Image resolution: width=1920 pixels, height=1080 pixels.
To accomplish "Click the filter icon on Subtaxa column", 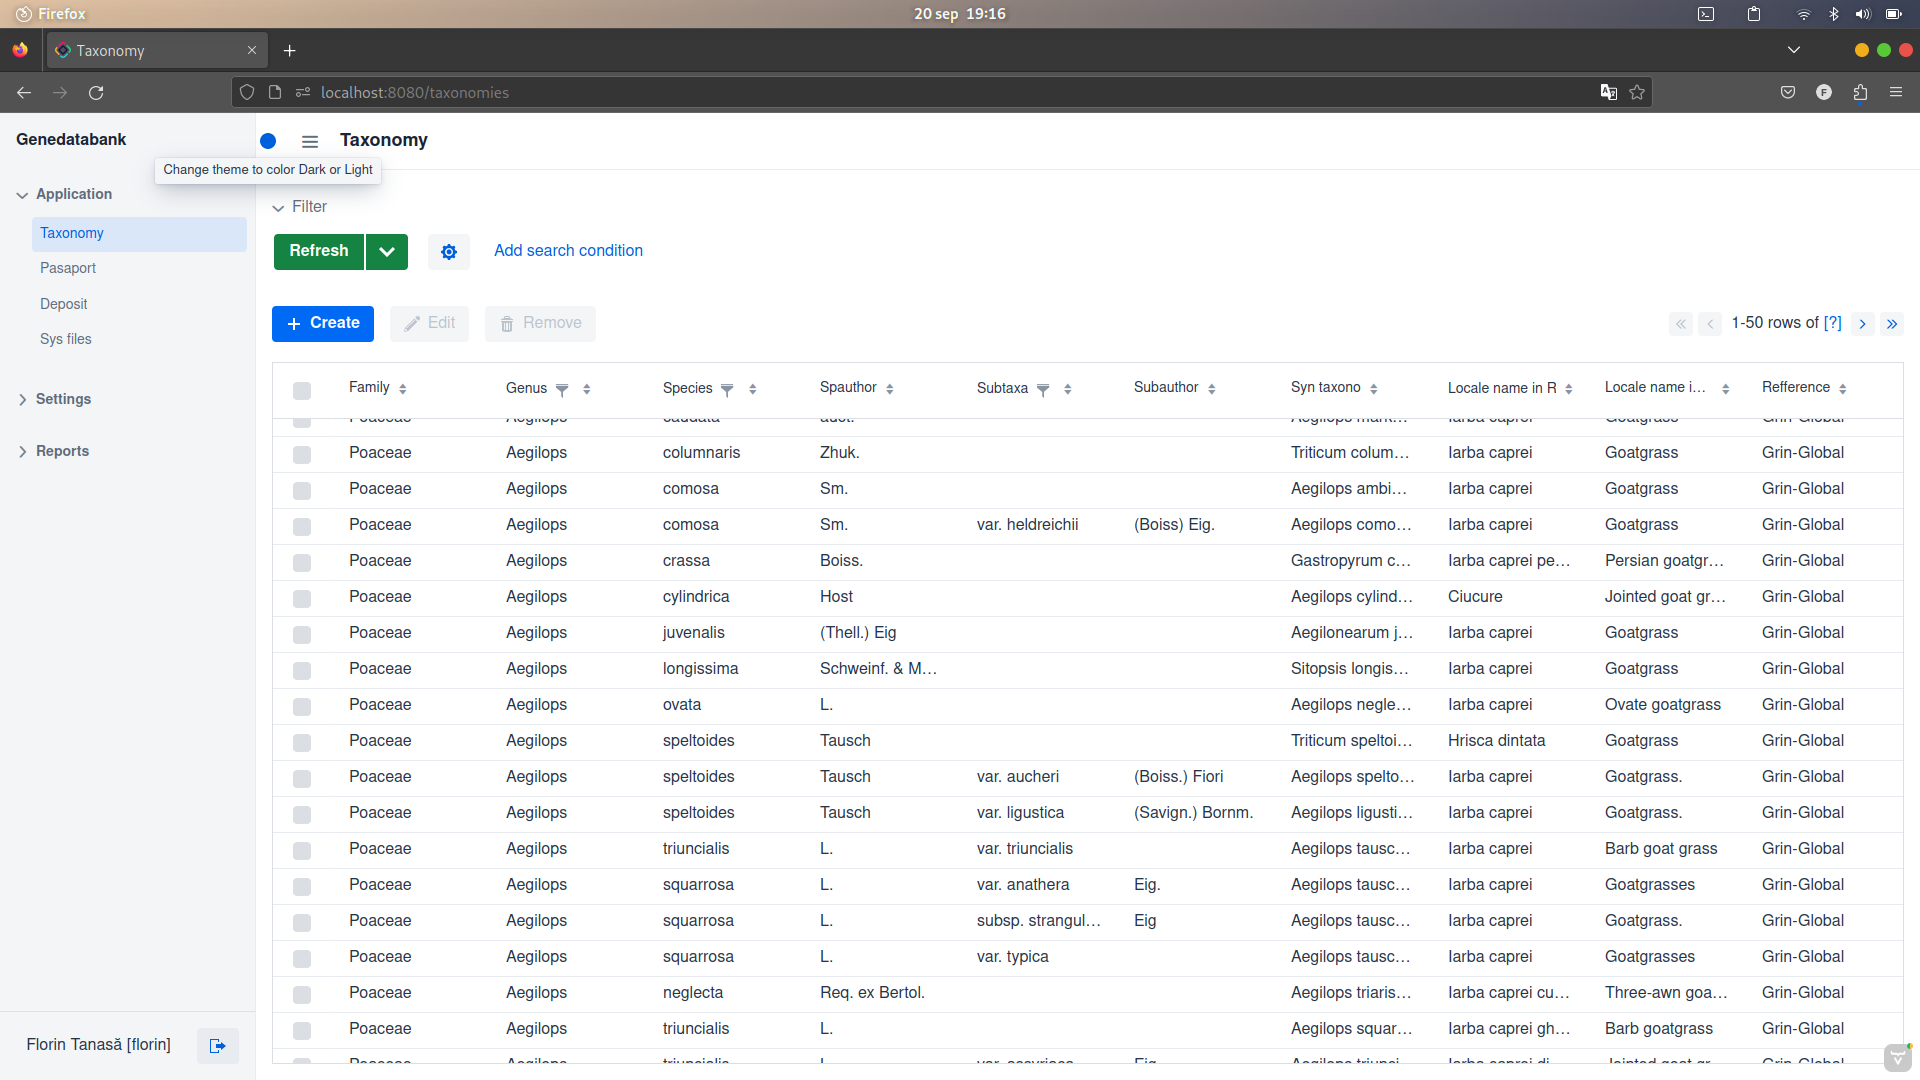I will tap(1042, 388).
